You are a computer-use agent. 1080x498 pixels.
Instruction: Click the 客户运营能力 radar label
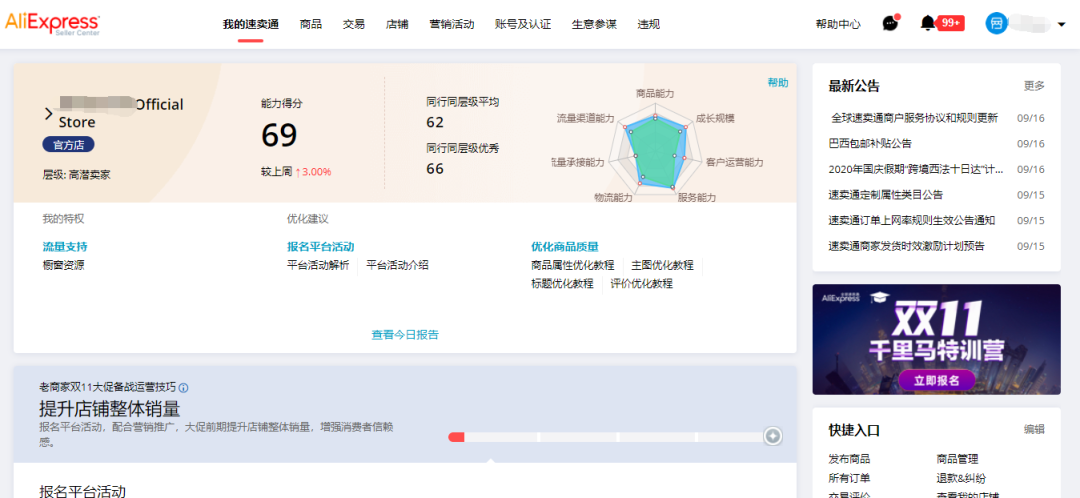[x=735, y=163]
